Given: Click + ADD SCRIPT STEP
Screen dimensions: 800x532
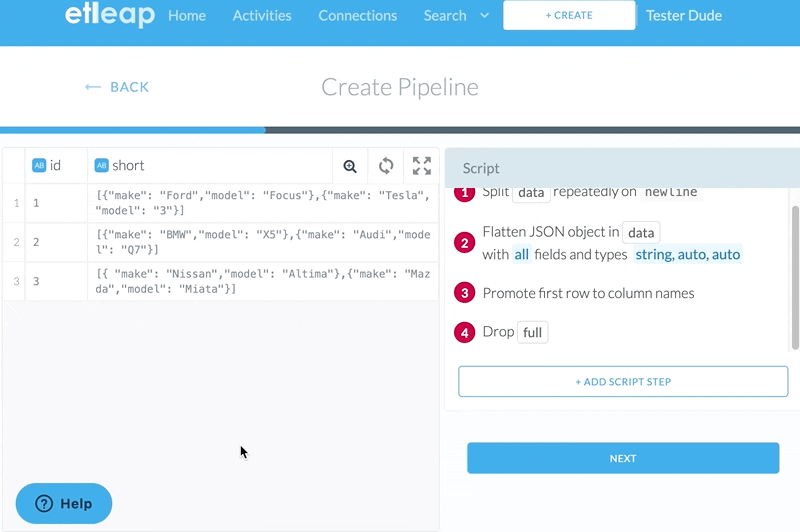Looking at the screenshot, I should click(x=622, y=382).
